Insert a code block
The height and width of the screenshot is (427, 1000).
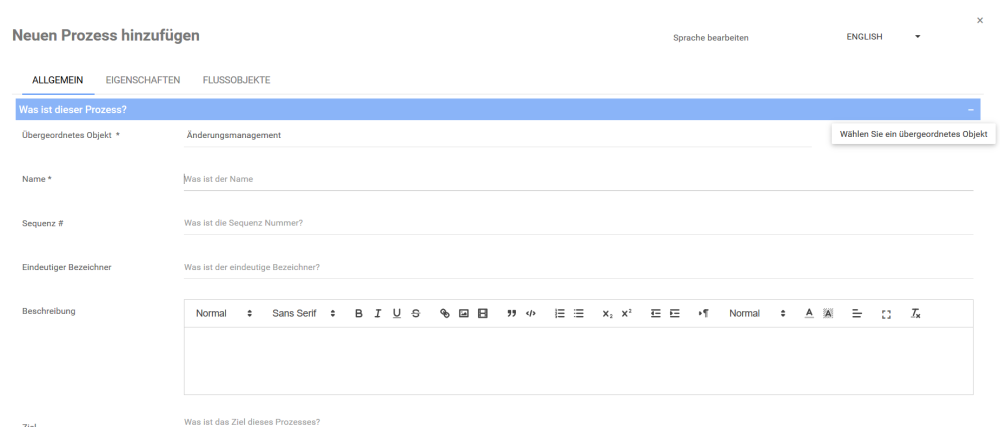pos(531,314)
